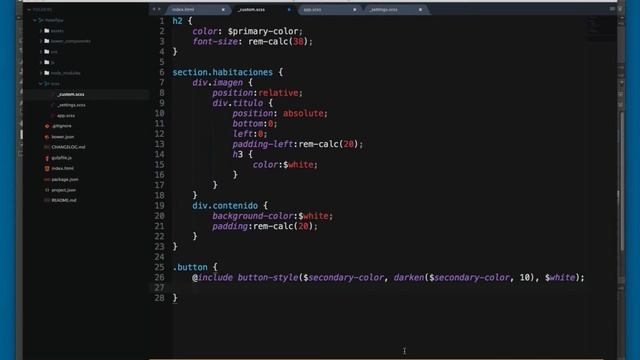
Task: Click the js folder icon
Action: pos(47,62)
